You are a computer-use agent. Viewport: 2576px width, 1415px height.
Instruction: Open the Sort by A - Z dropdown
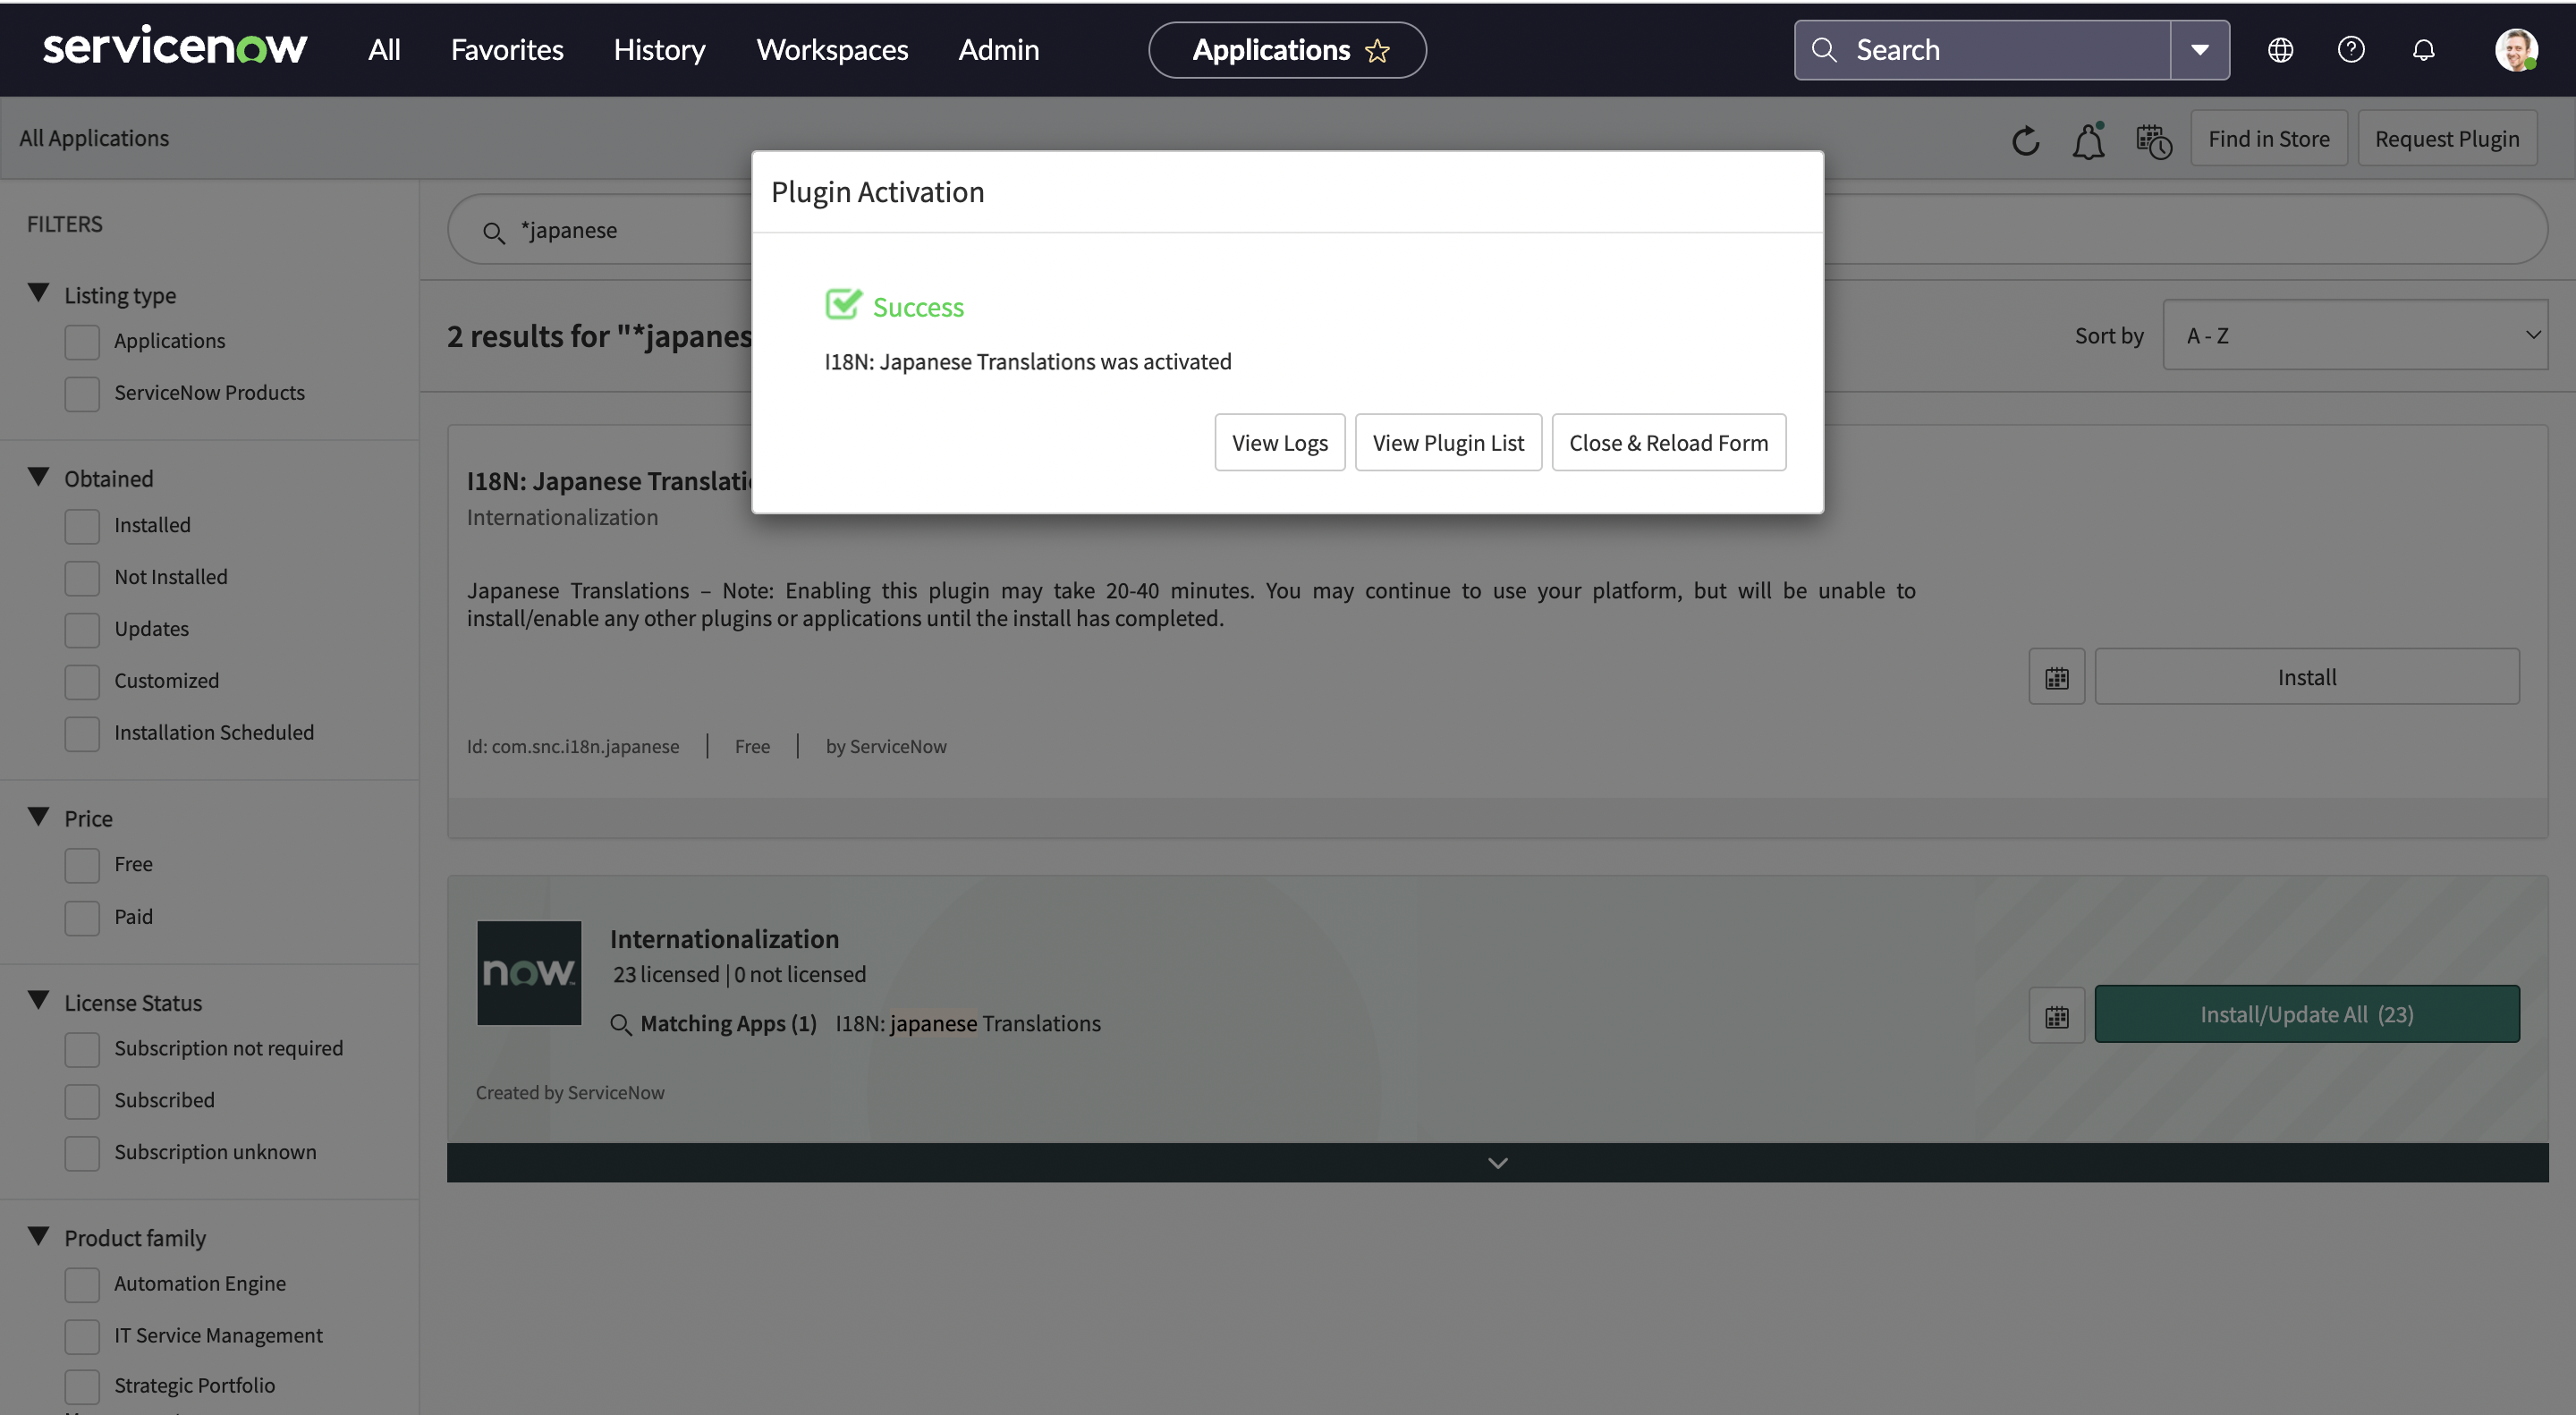click(x=2354, y=335)
